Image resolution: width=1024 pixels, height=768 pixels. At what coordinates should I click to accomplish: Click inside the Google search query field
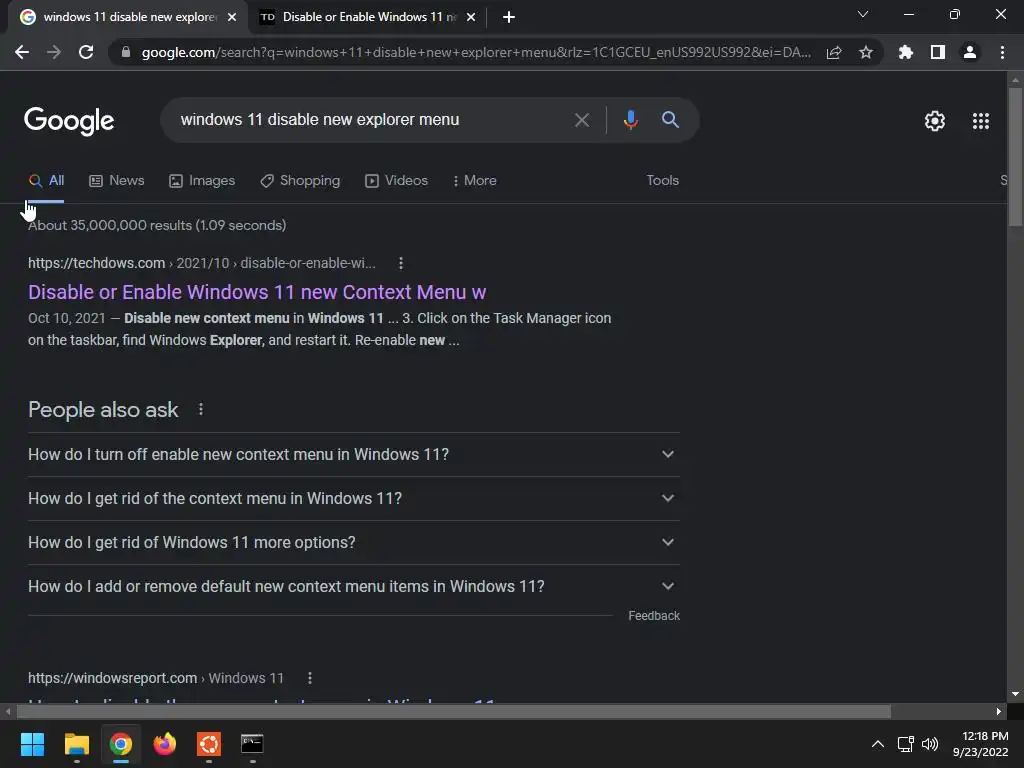[372, 120]
